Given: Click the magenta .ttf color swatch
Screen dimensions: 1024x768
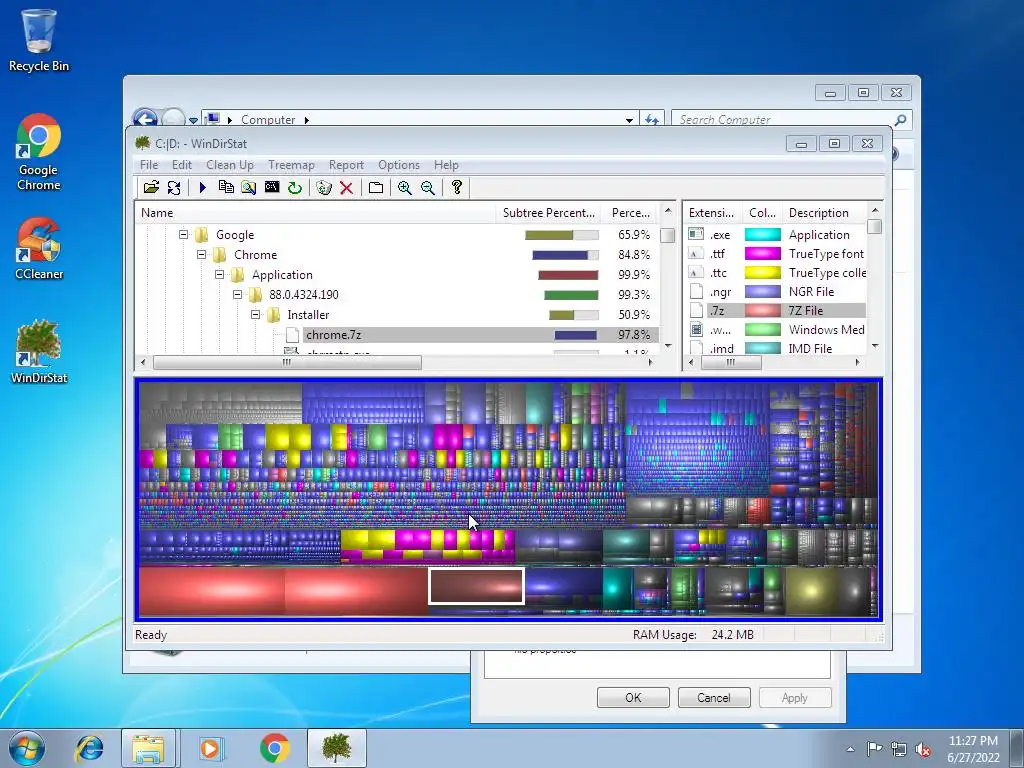Looking at the screenshot, I should pyautogui.click(x=763, y=253).
